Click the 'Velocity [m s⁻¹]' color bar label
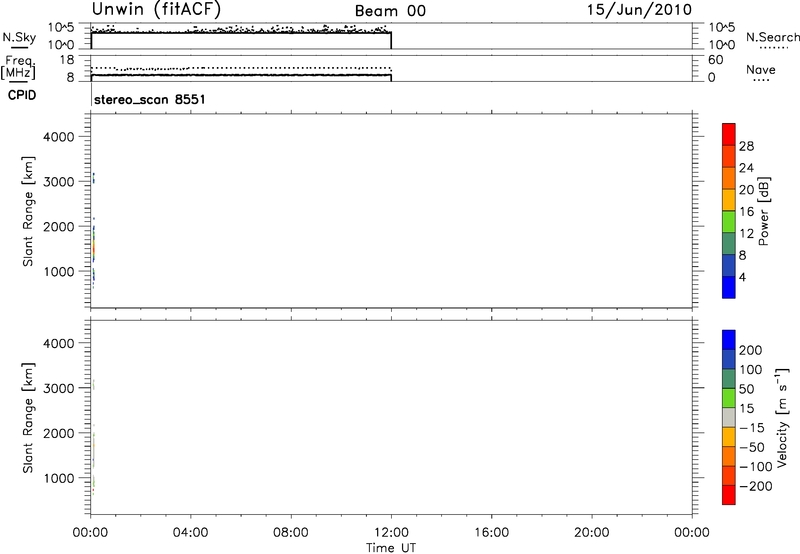 click(x=782, y=417)
